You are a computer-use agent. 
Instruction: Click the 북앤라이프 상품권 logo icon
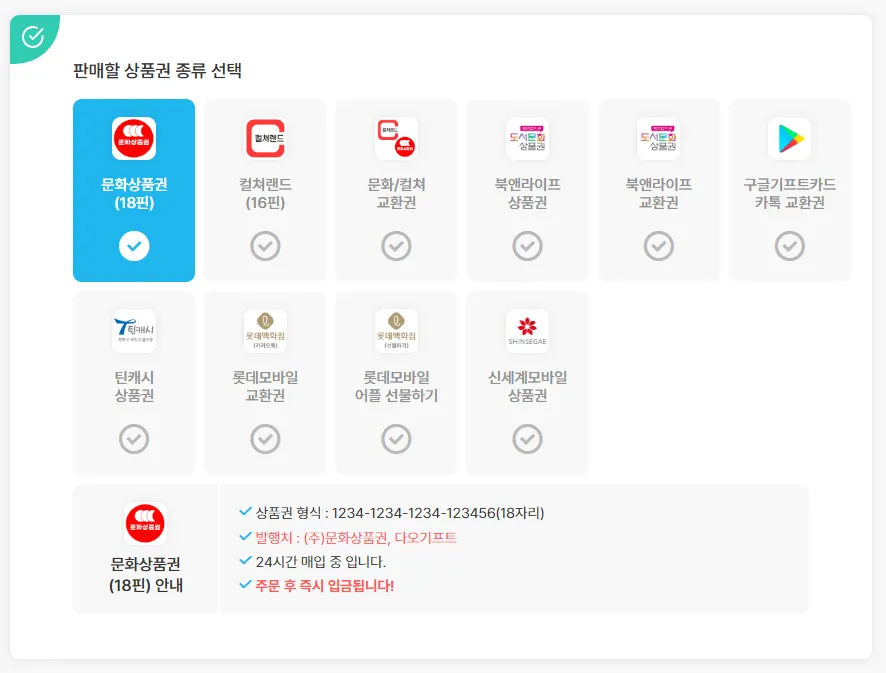tap(527, 138)
